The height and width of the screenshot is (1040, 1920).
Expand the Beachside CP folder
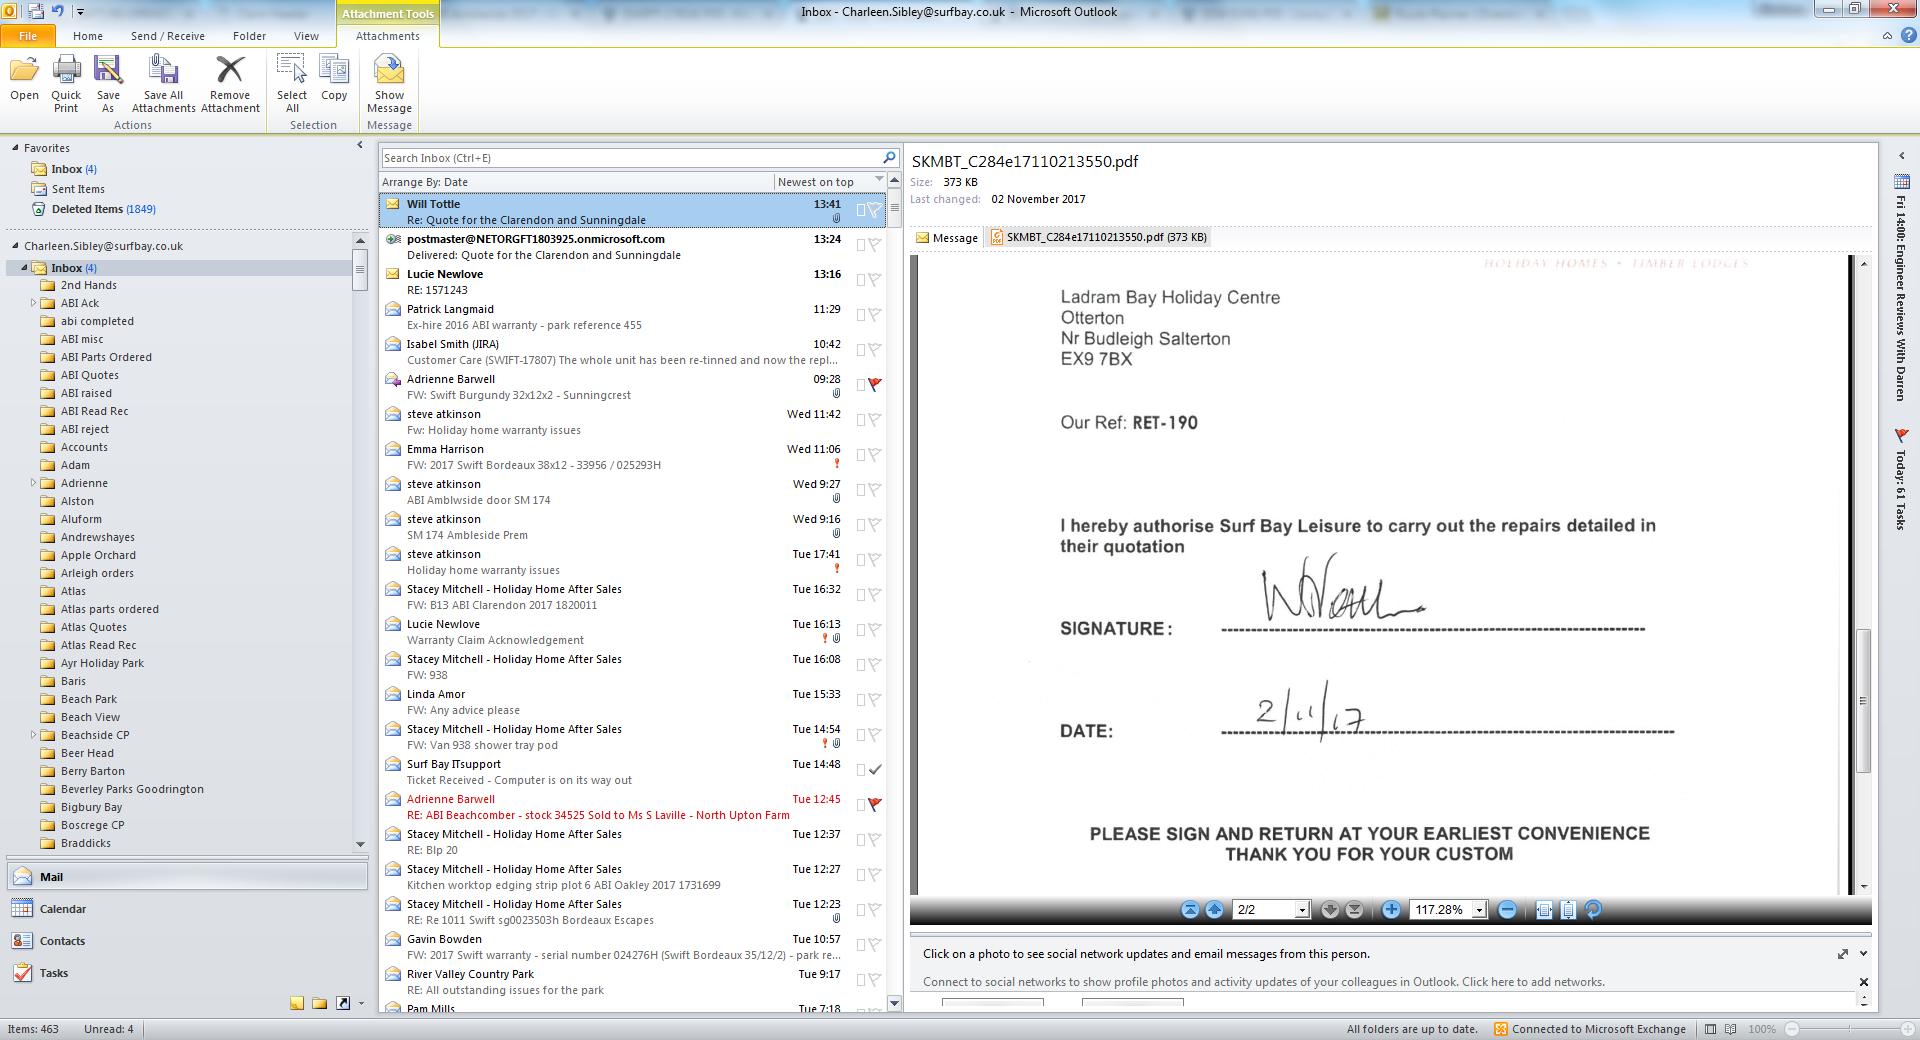33,735
